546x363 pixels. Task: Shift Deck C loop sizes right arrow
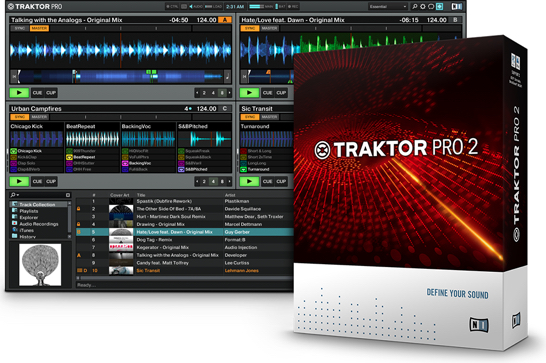point(229,182)
